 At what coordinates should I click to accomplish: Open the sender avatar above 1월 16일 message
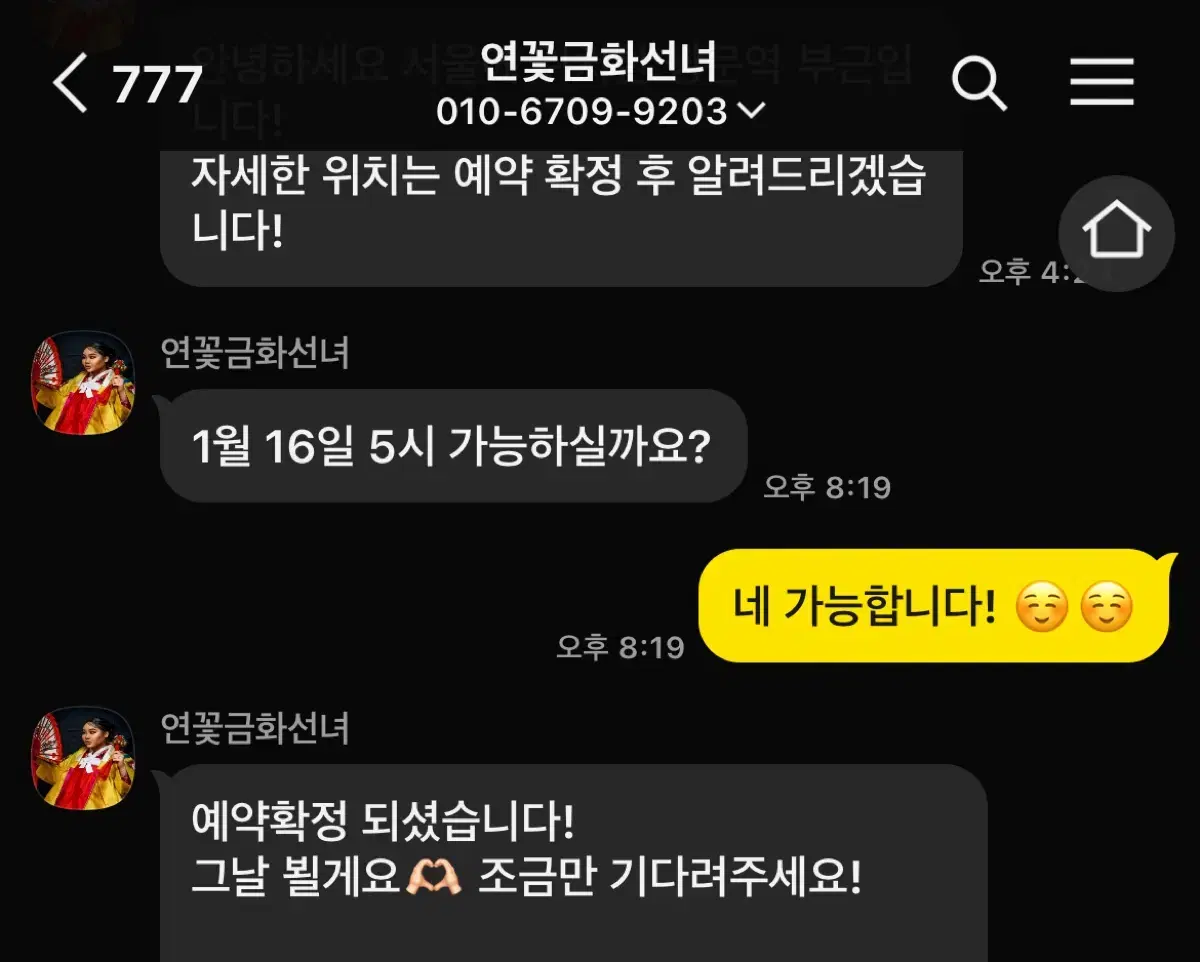pos(84,383)
